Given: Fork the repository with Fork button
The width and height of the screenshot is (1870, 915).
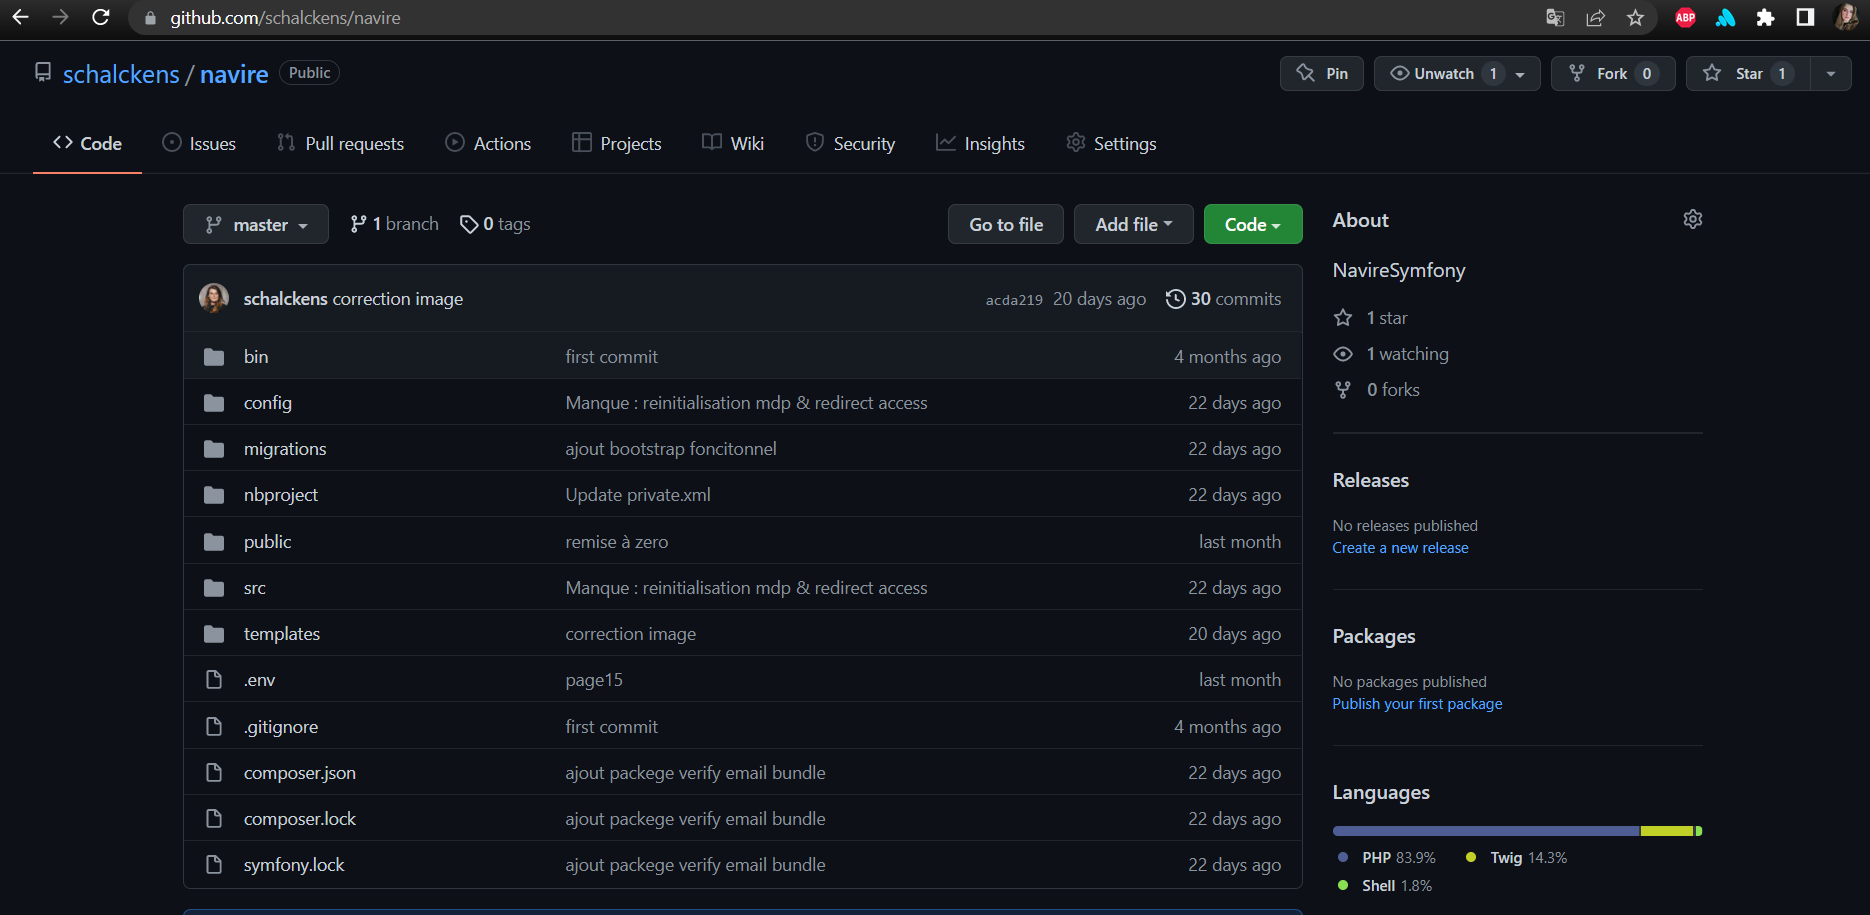Looking at the screenshot, I should point(1613,73).
